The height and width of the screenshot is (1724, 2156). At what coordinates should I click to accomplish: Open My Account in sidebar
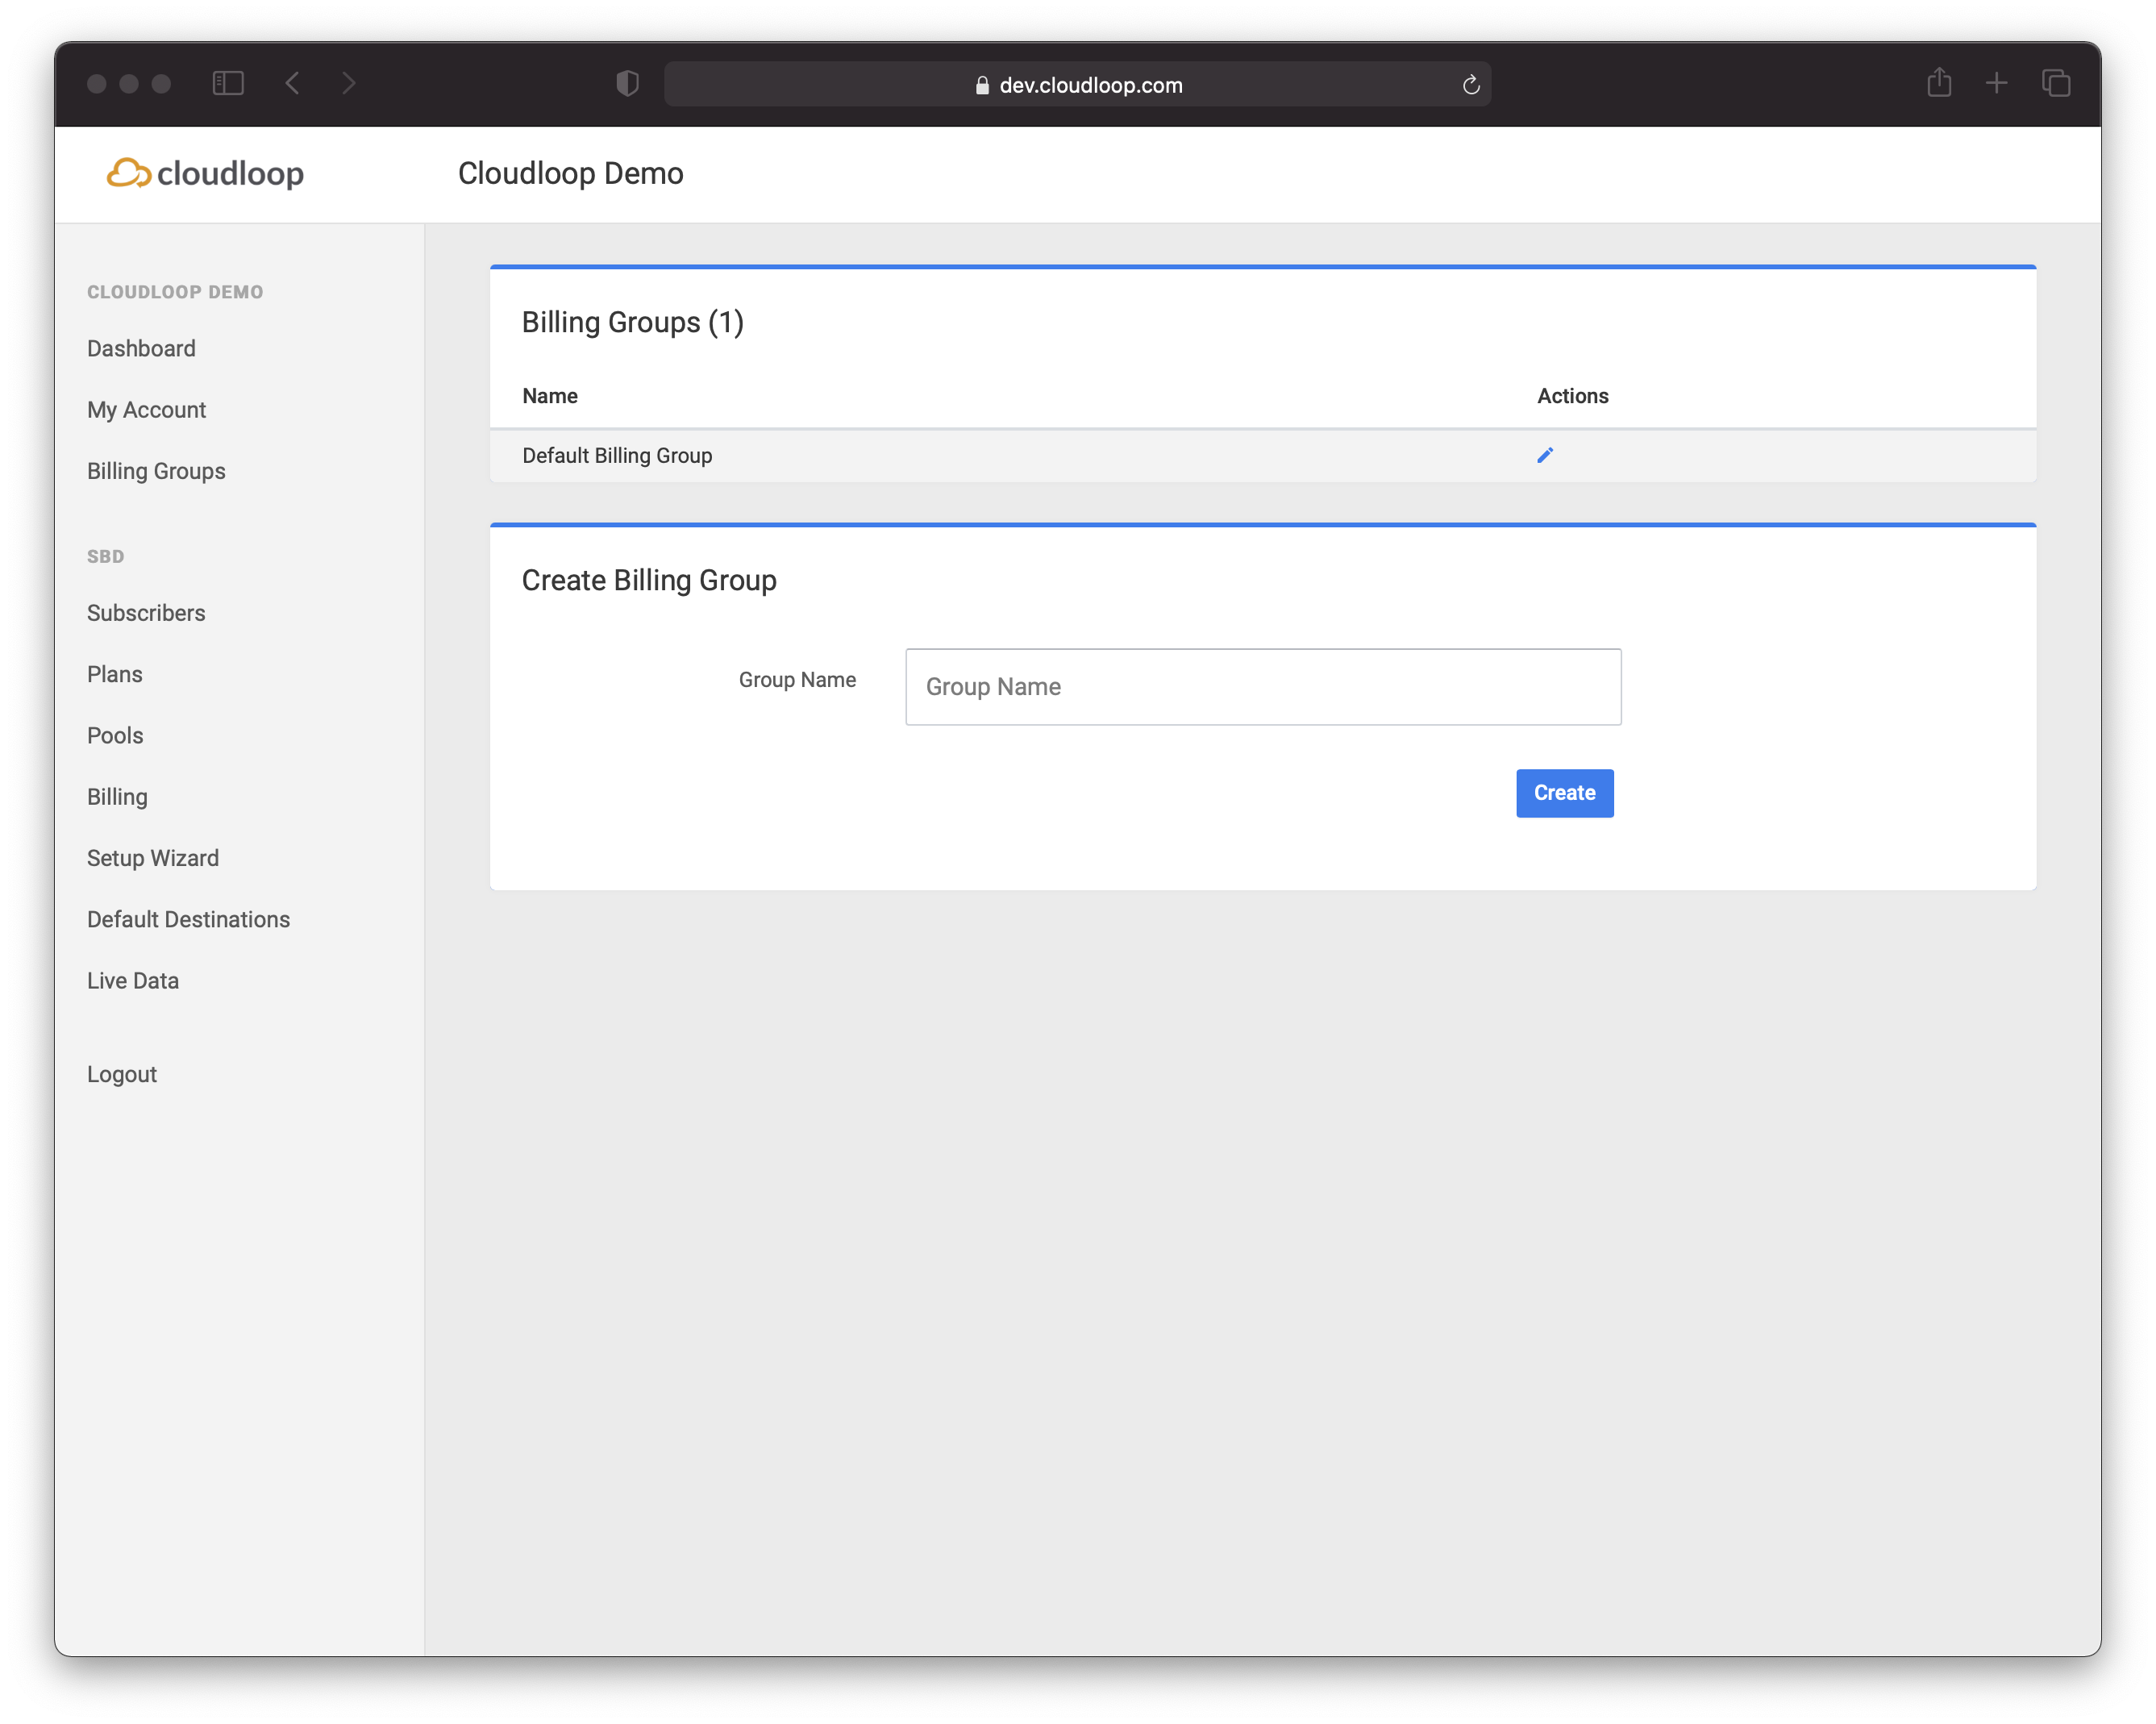pyautogui.click(x=146, y=410)
